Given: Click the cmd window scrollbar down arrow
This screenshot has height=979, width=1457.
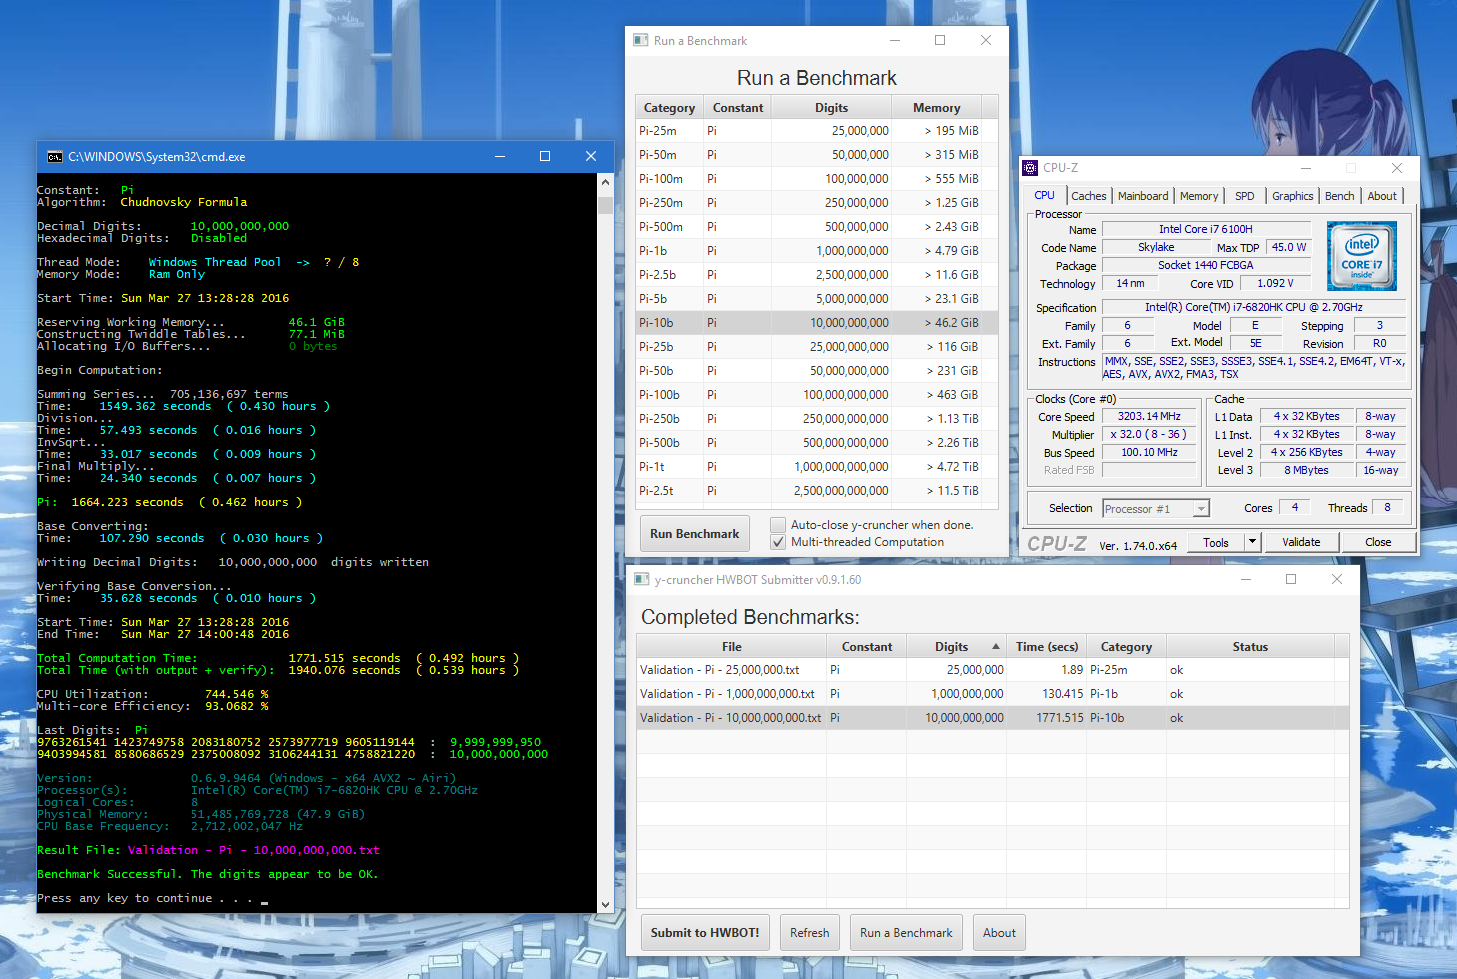Looking at the screenshot, I should click(605, 904).
